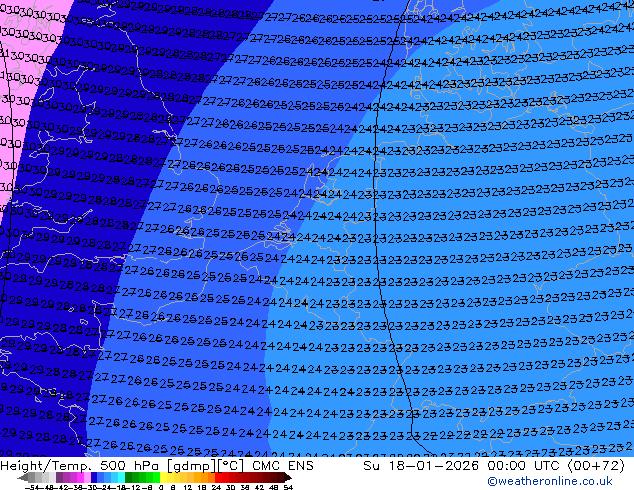The image size is (634, 490).
Task: Click the '24' legend scale label
Action: pos(216,487)
